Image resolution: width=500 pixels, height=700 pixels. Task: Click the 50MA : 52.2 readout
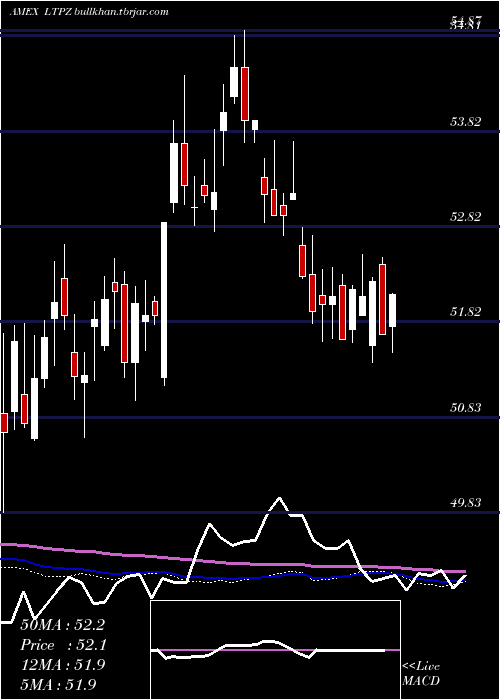coord(62,625)
